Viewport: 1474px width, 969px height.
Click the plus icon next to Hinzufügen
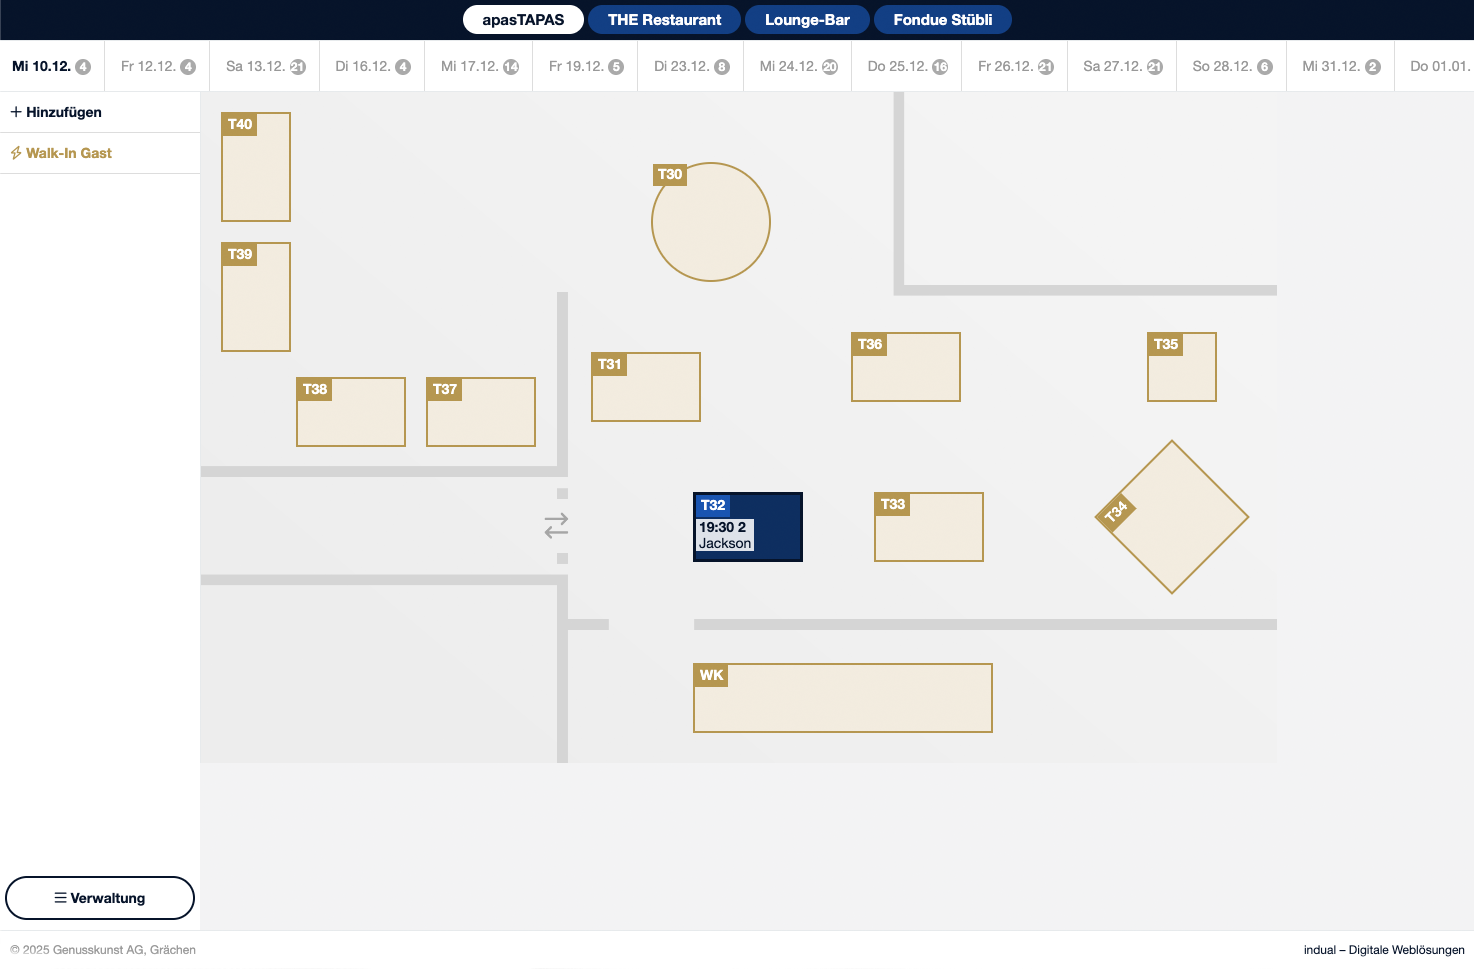(x=16, y=112)
